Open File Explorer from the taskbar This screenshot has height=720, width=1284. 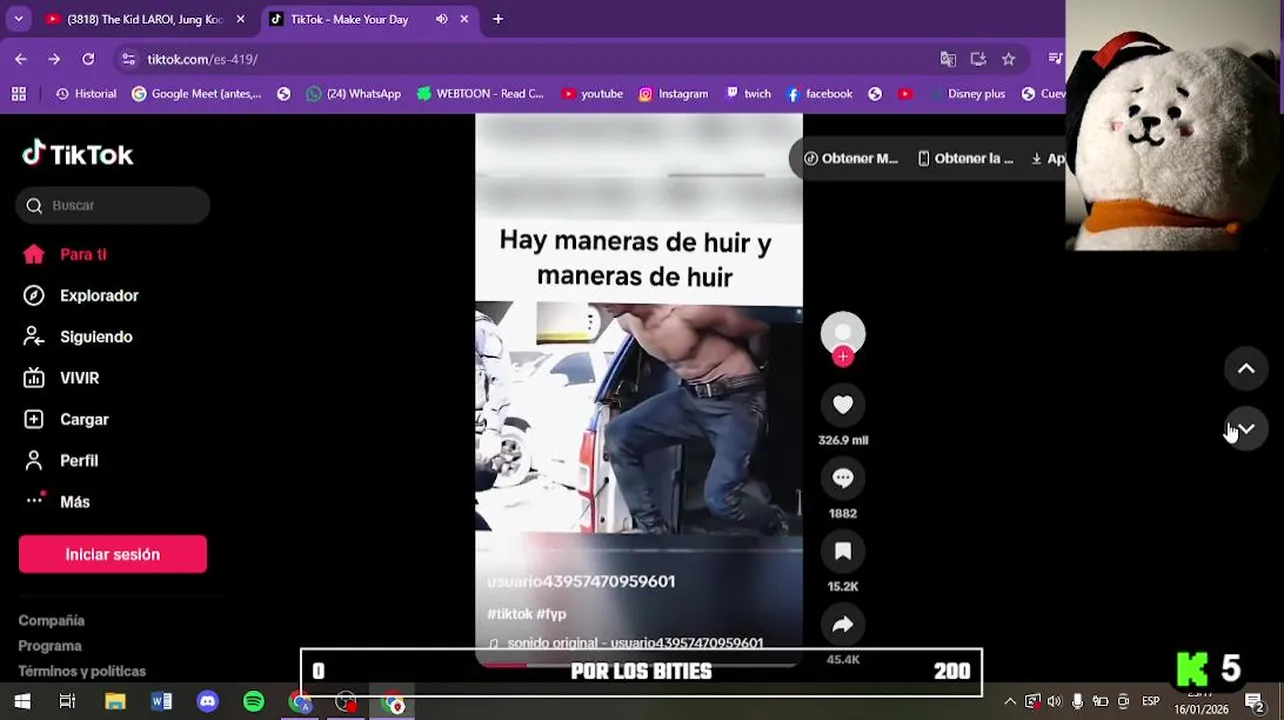point(115,702)
